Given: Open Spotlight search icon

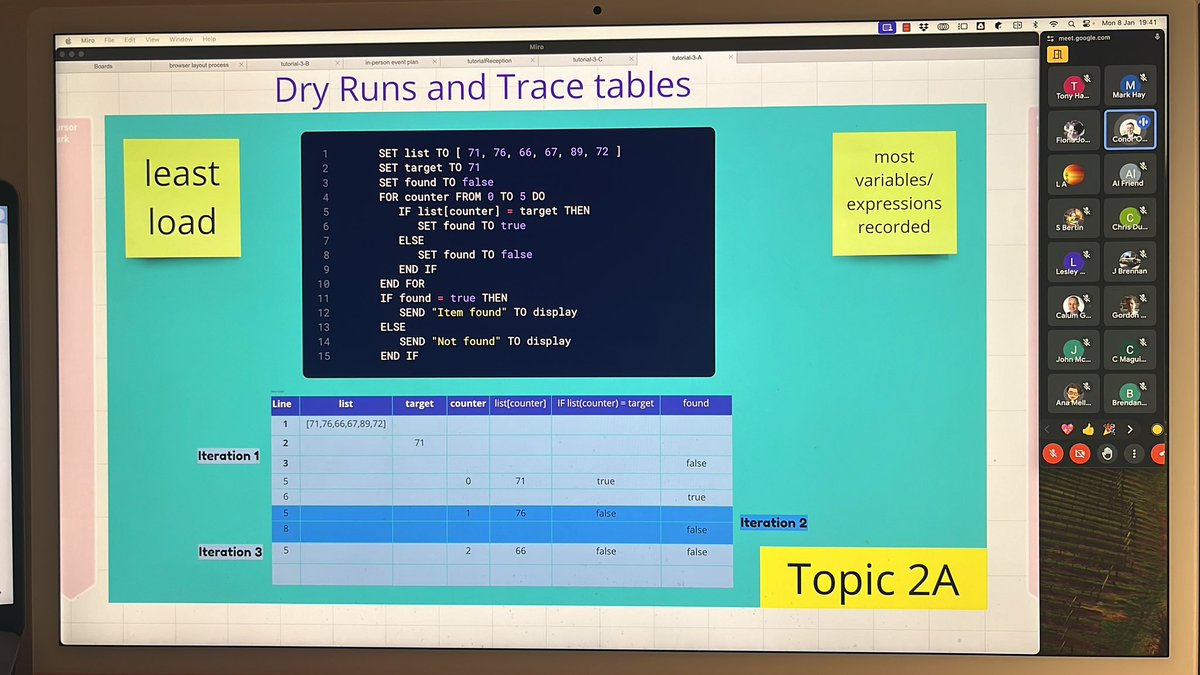Looking at the screenshot, I should tap(1071, 23).
